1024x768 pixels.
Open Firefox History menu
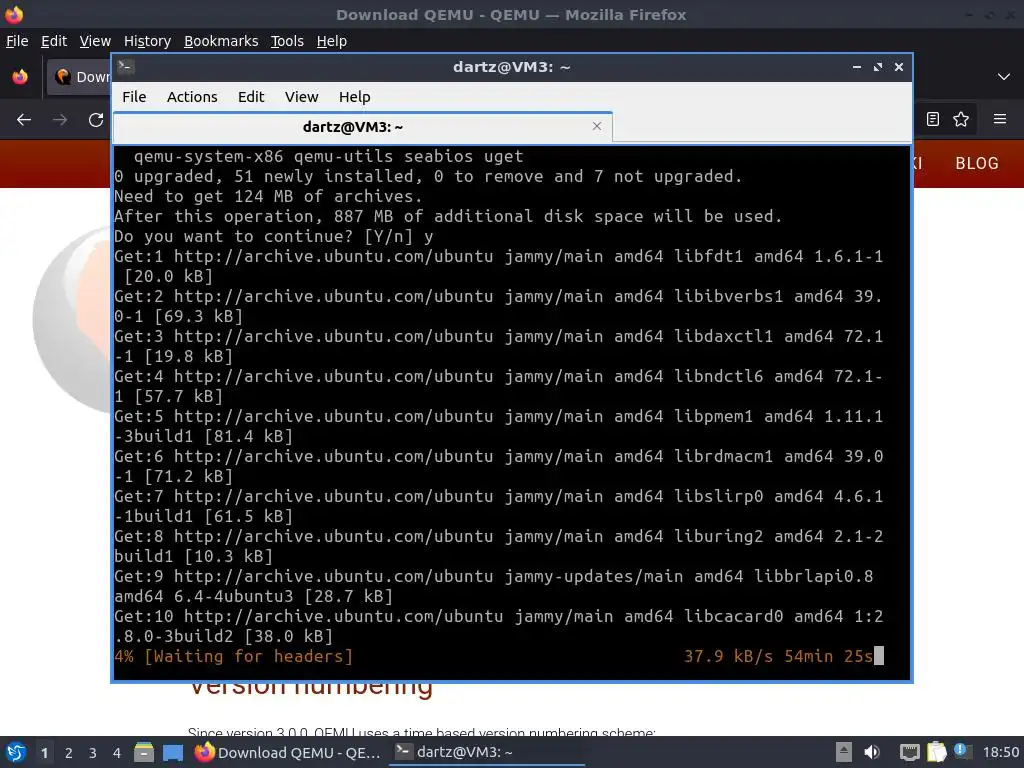(x=148, y=41)
